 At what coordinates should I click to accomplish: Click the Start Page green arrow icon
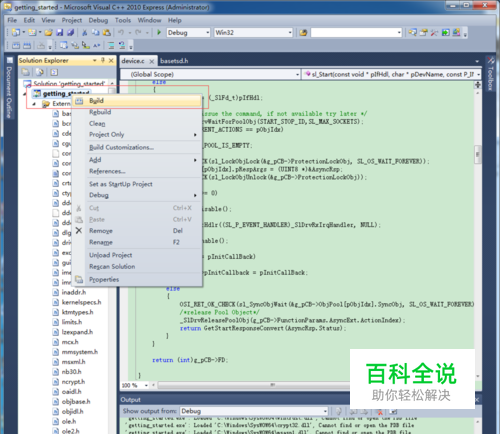446,32
